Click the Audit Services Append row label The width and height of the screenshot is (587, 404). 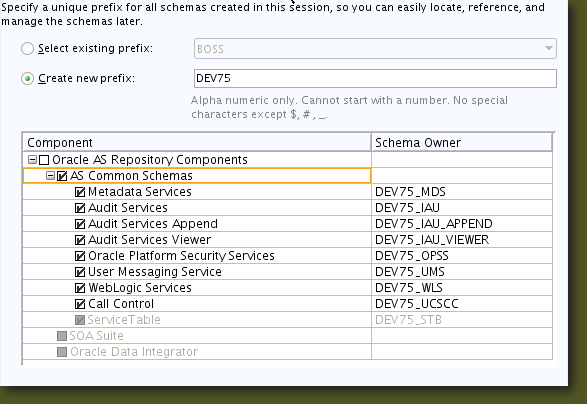coord(153,224)
